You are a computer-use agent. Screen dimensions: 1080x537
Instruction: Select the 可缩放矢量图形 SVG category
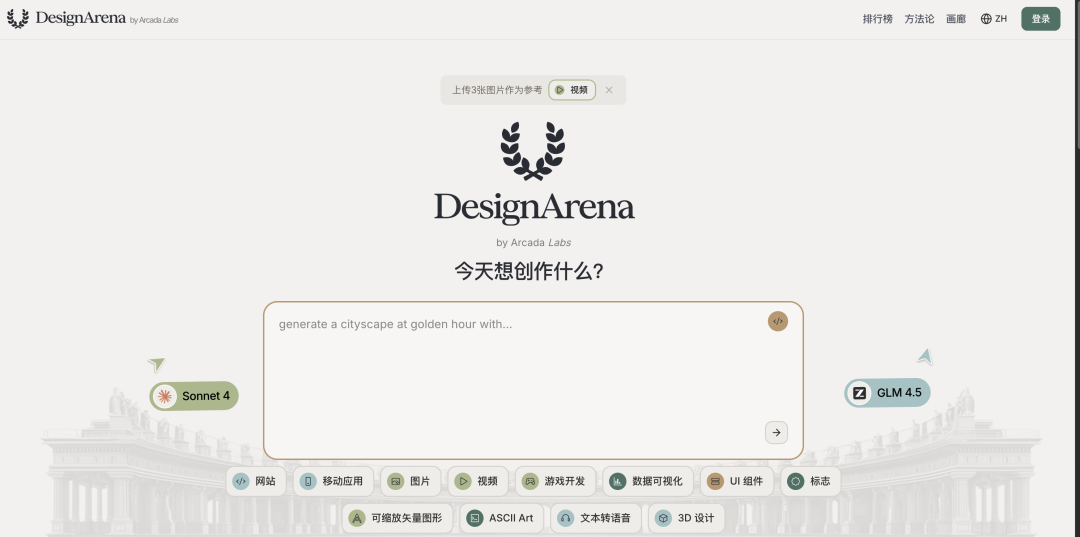(x=397, y=518)
